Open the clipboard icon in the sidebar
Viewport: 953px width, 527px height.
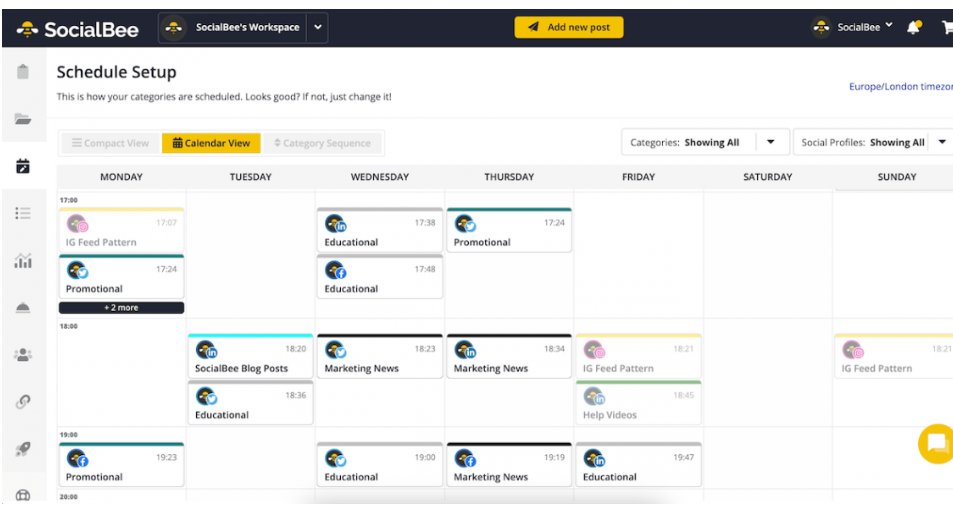pyautogui.click(x=23, y=72)
